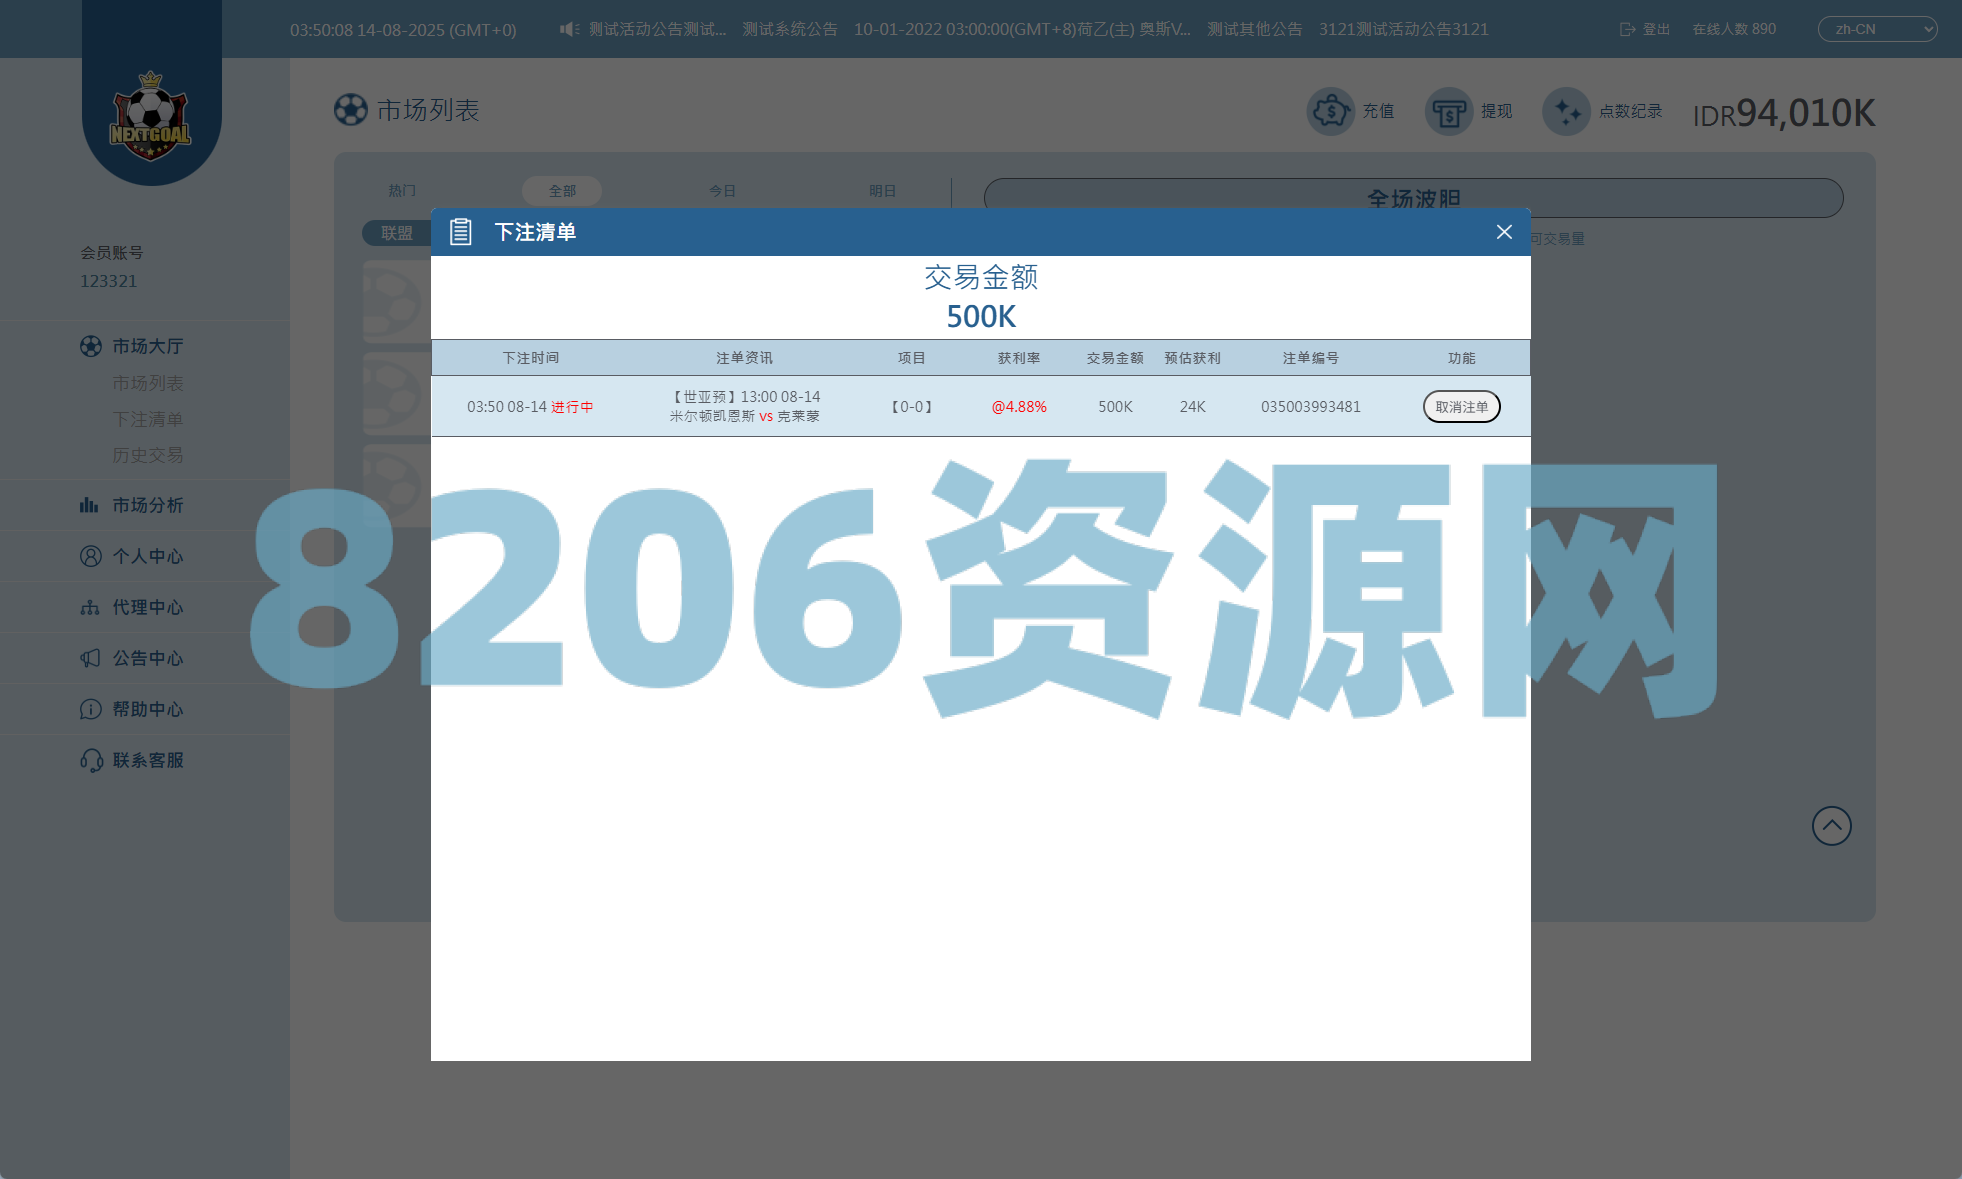
Task: Go to 历史交易 in the sidebar
Action: pyautogui.click(x=148, y=455)
